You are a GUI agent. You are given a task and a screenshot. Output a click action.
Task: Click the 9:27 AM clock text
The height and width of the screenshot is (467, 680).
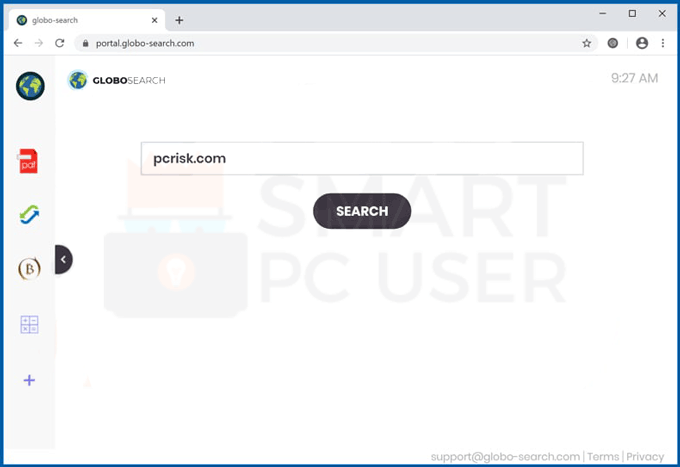pos(634,78)
